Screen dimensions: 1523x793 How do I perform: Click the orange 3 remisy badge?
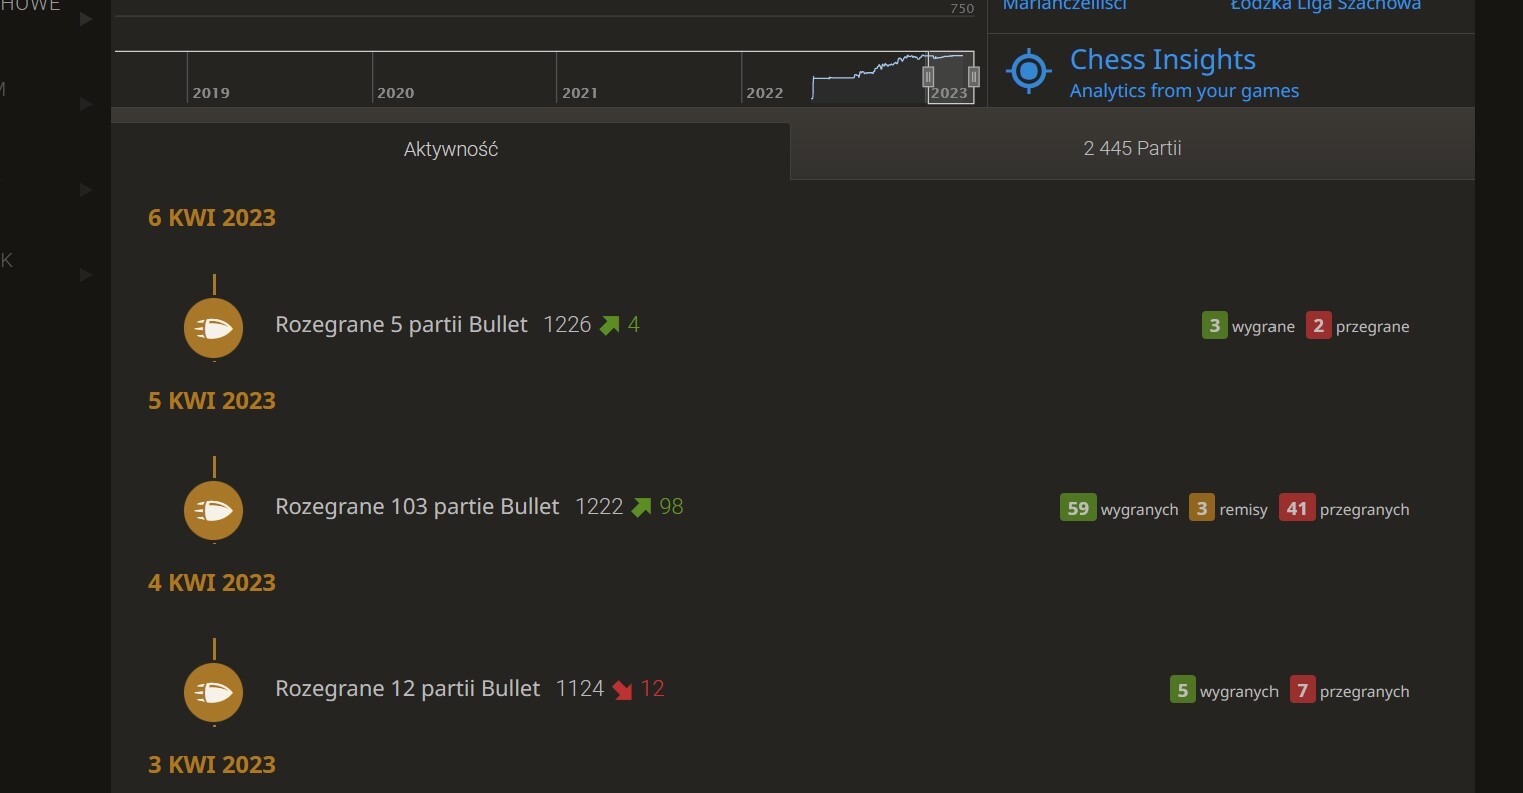(x=1201, y=508)
